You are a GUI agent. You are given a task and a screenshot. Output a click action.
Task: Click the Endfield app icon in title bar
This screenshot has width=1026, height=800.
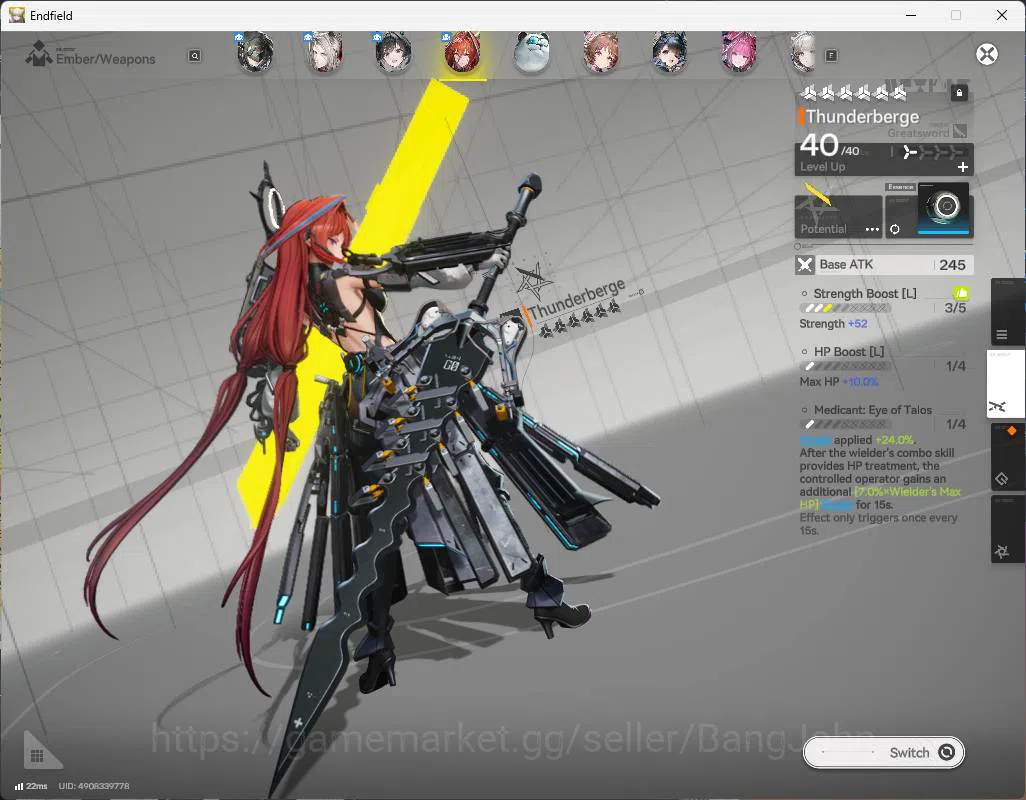point(16,15)
